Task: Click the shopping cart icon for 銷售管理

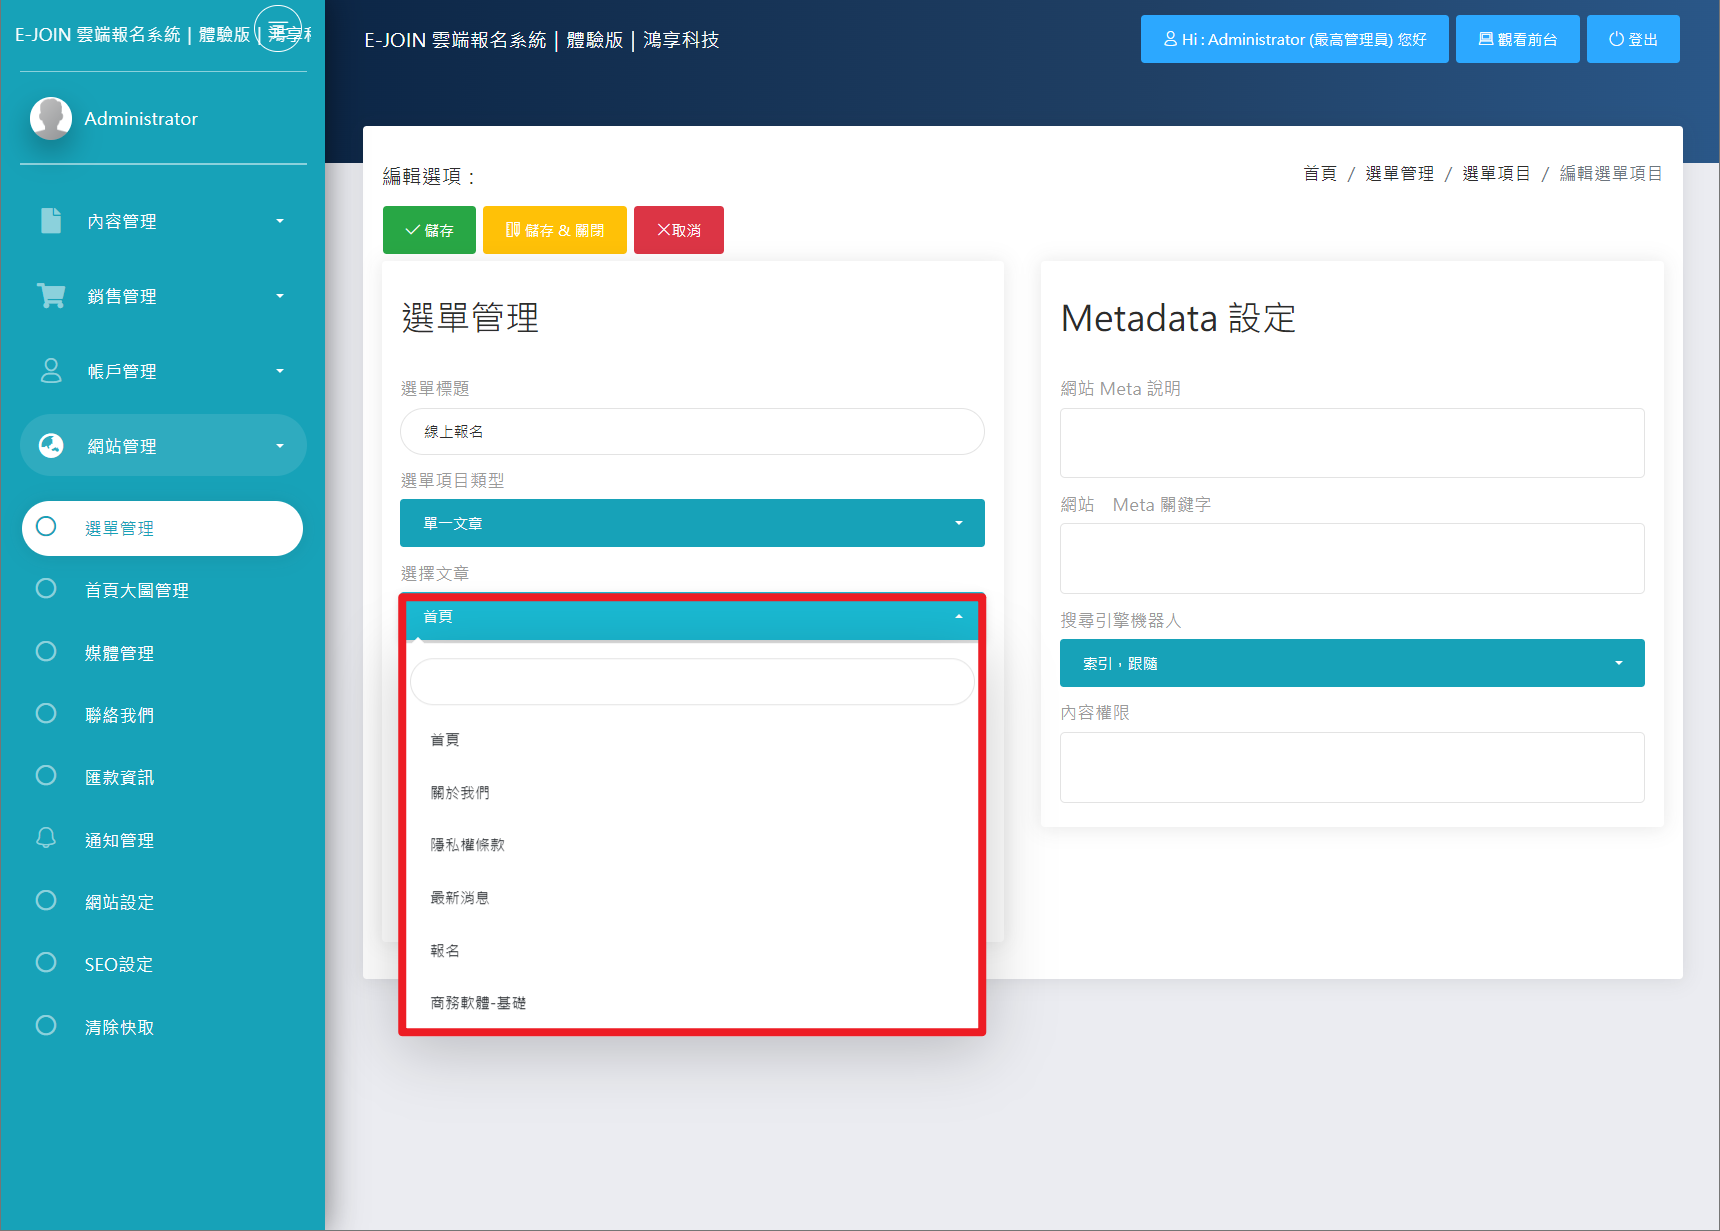Action: pos(51,296)
